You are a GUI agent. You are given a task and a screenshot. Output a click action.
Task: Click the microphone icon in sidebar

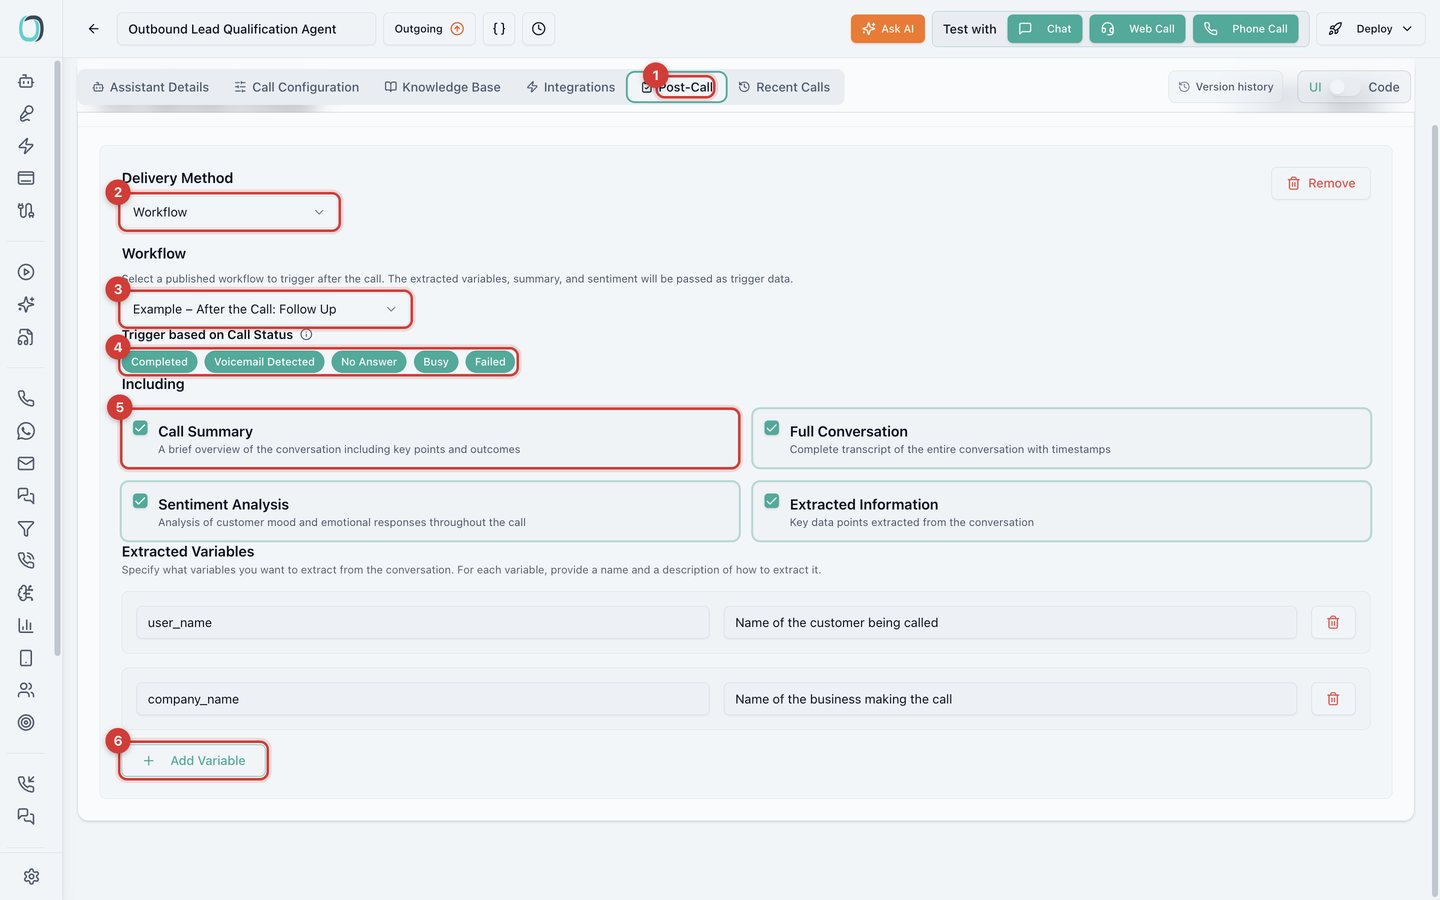(x=26, y=113)
